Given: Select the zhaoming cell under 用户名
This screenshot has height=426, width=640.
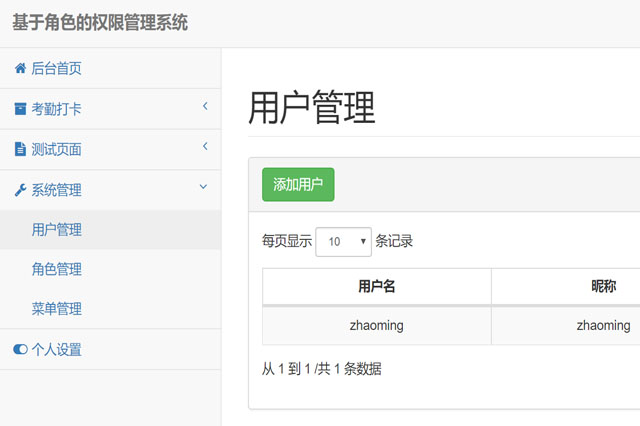Looking at the screenshot, I should tap(377, 325).
